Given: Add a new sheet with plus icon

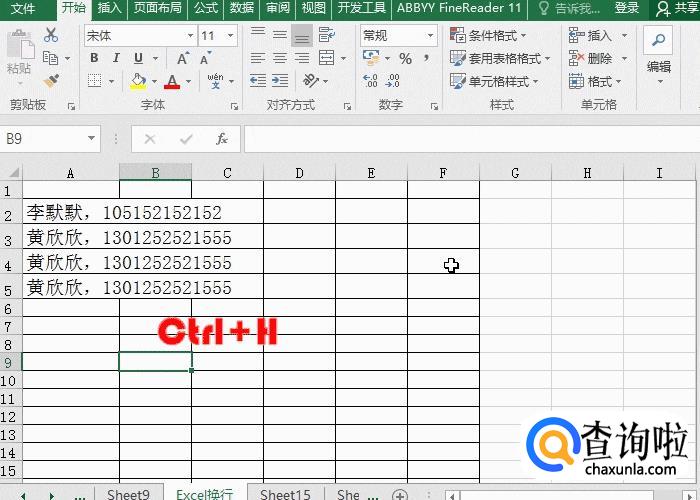Looking at the screenshot, I should click(x=400, y=495).
